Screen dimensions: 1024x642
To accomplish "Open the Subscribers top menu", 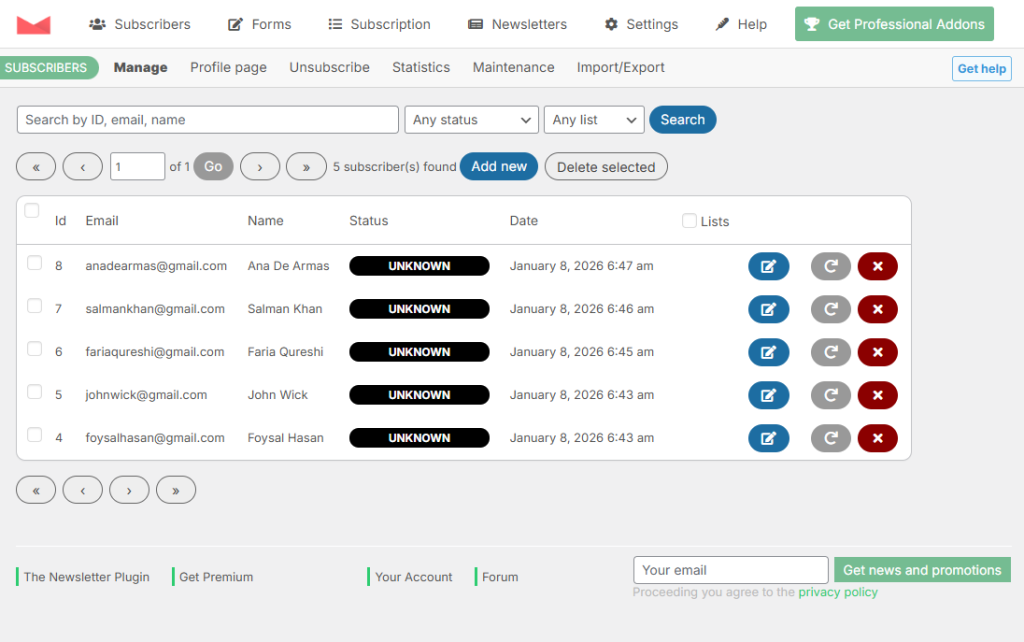I will pos(140,25).
